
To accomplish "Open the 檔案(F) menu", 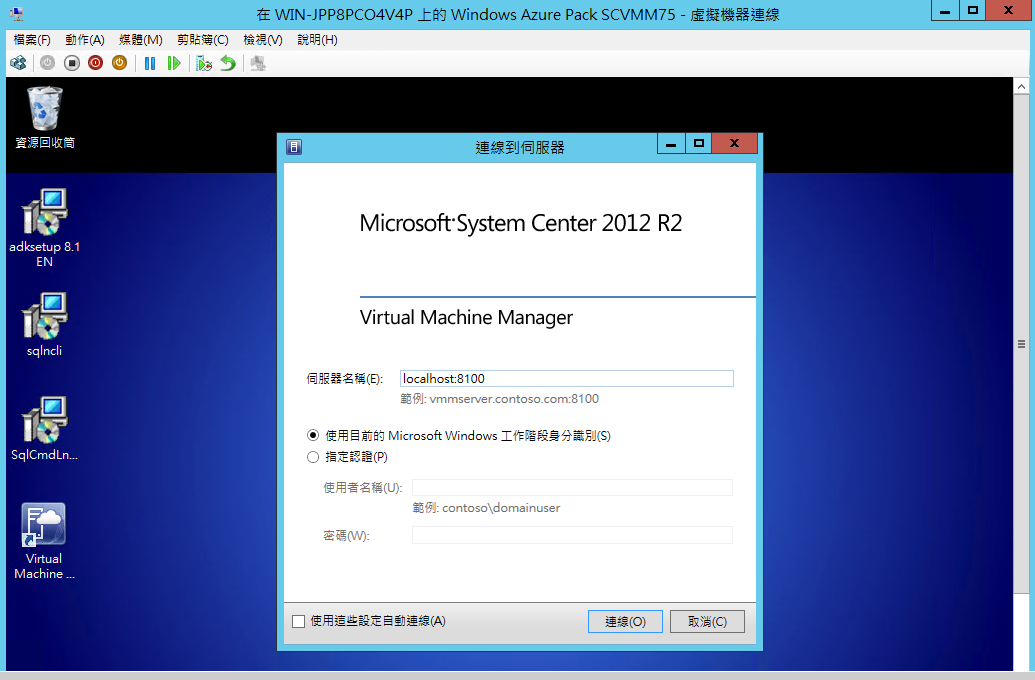I will coord(32,40).
